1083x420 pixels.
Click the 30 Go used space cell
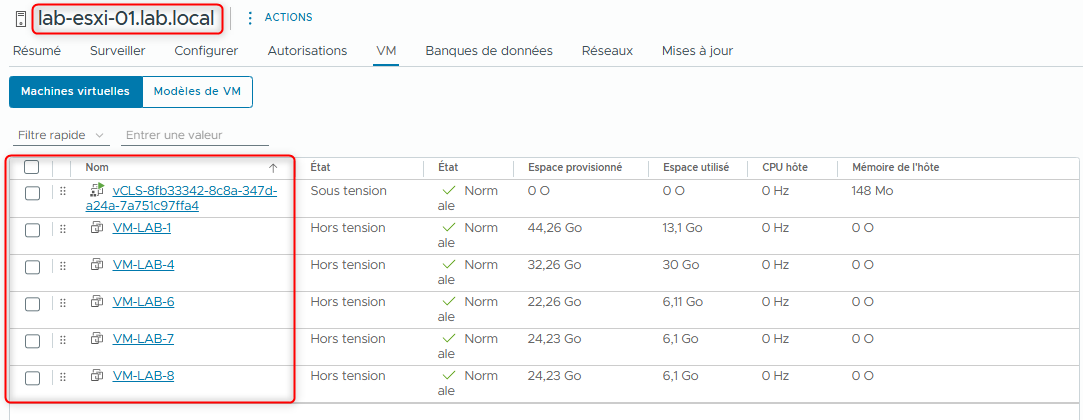[680, 265]
